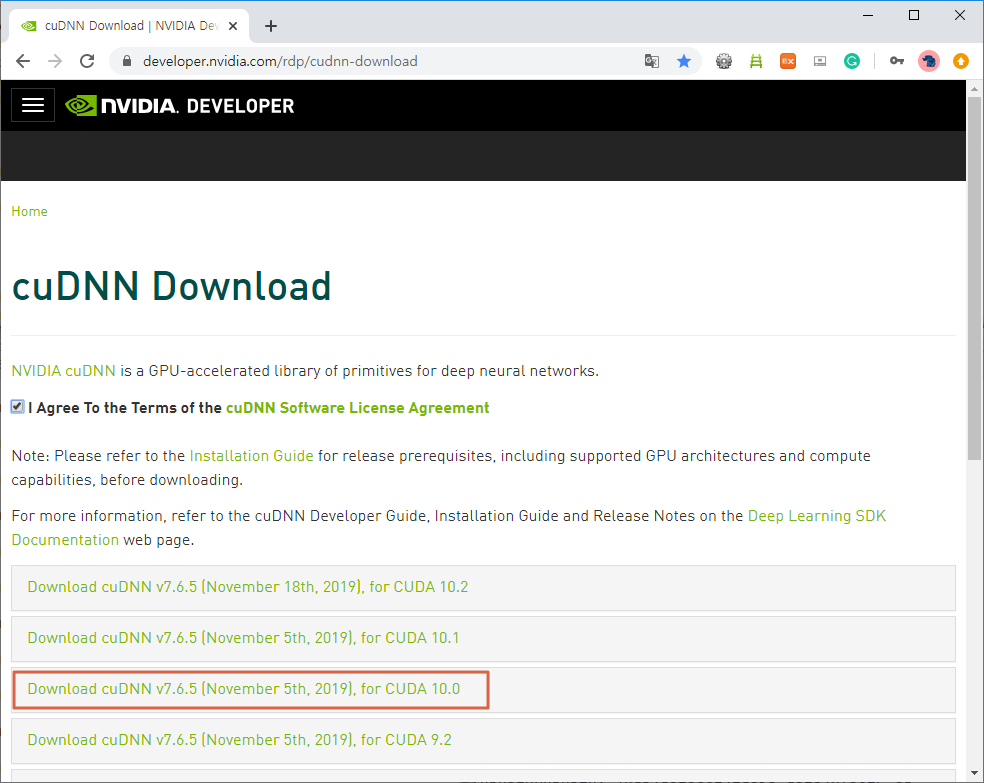Uncheck the license agreement checkbox

(x=18, y=407)
